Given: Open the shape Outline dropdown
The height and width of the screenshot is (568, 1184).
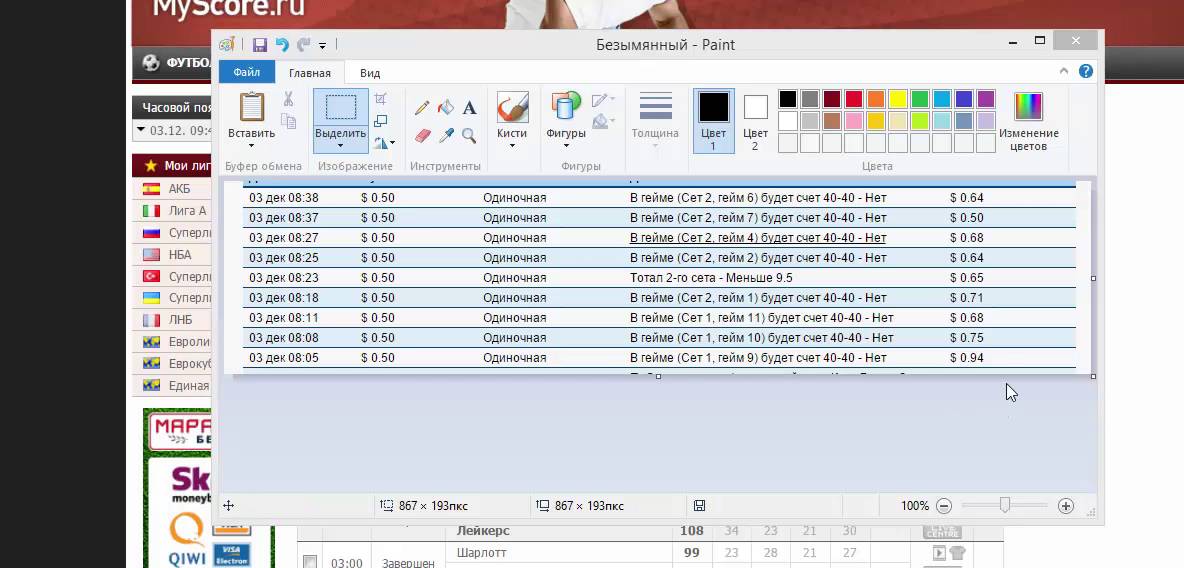Looking at the screenshot, I should (603, 100).
